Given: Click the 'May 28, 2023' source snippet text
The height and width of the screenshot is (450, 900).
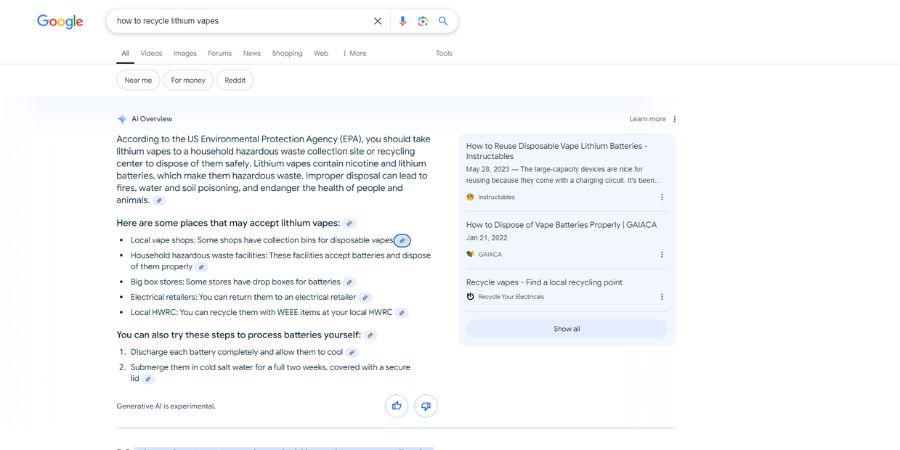Looking at the screenshot, I should pos(563,175).
